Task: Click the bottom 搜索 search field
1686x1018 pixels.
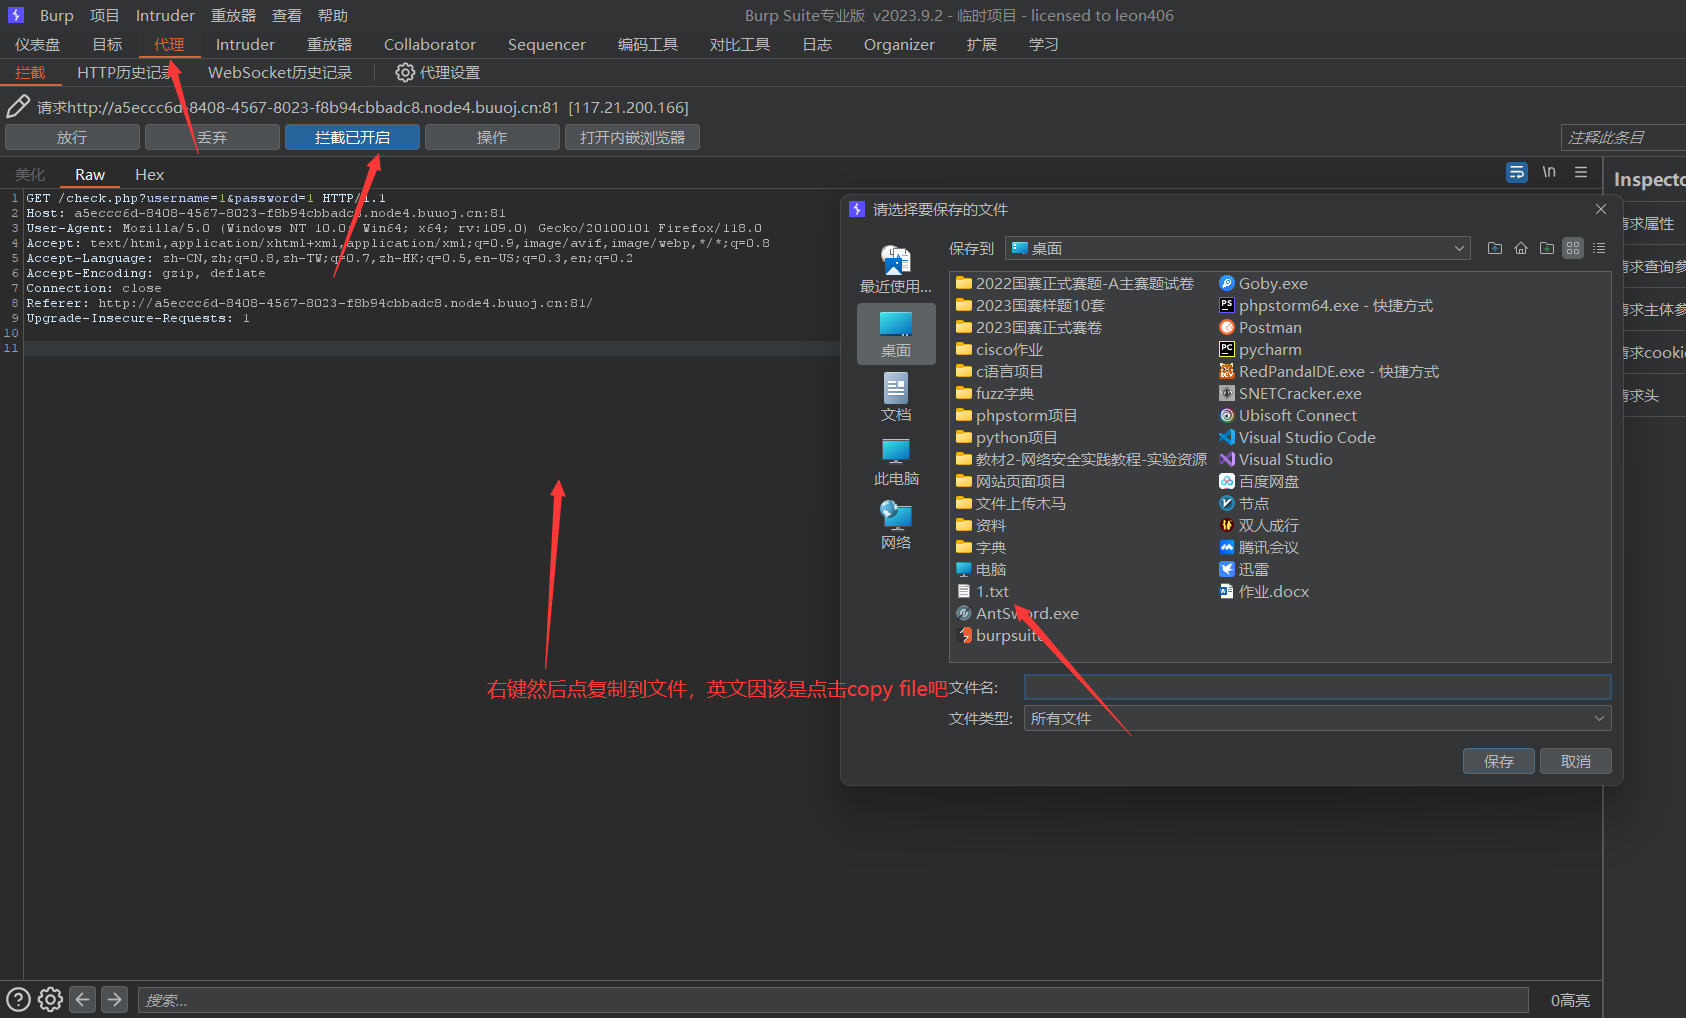Action: click(x=832, y=1000)
